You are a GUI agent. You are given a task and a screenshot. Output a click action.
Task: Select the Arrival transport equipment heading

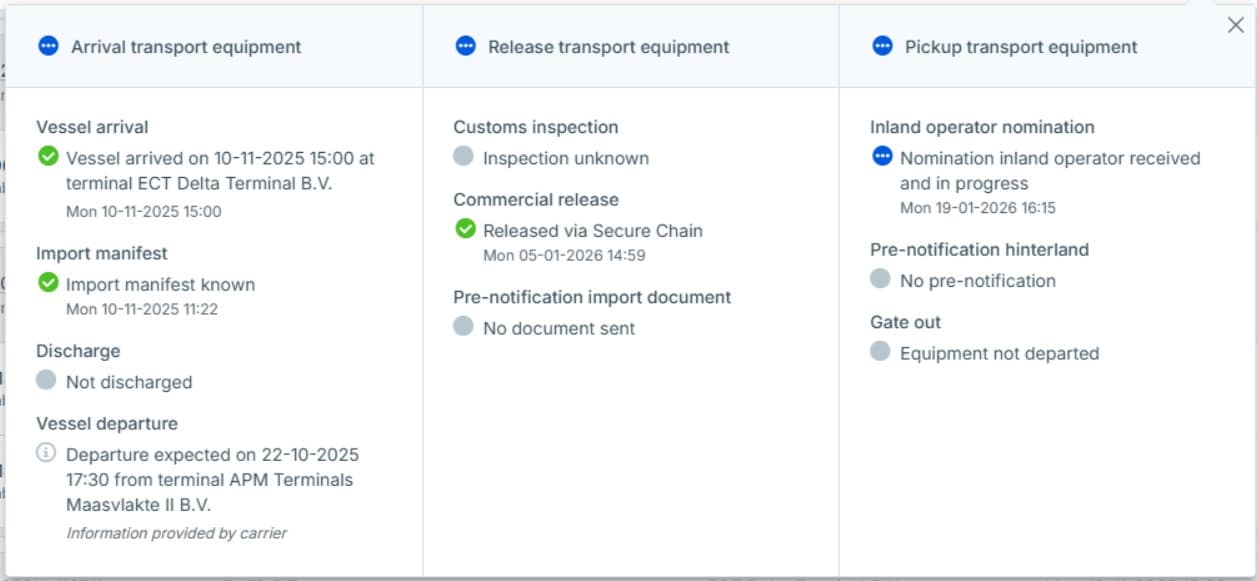click(186, 47)
